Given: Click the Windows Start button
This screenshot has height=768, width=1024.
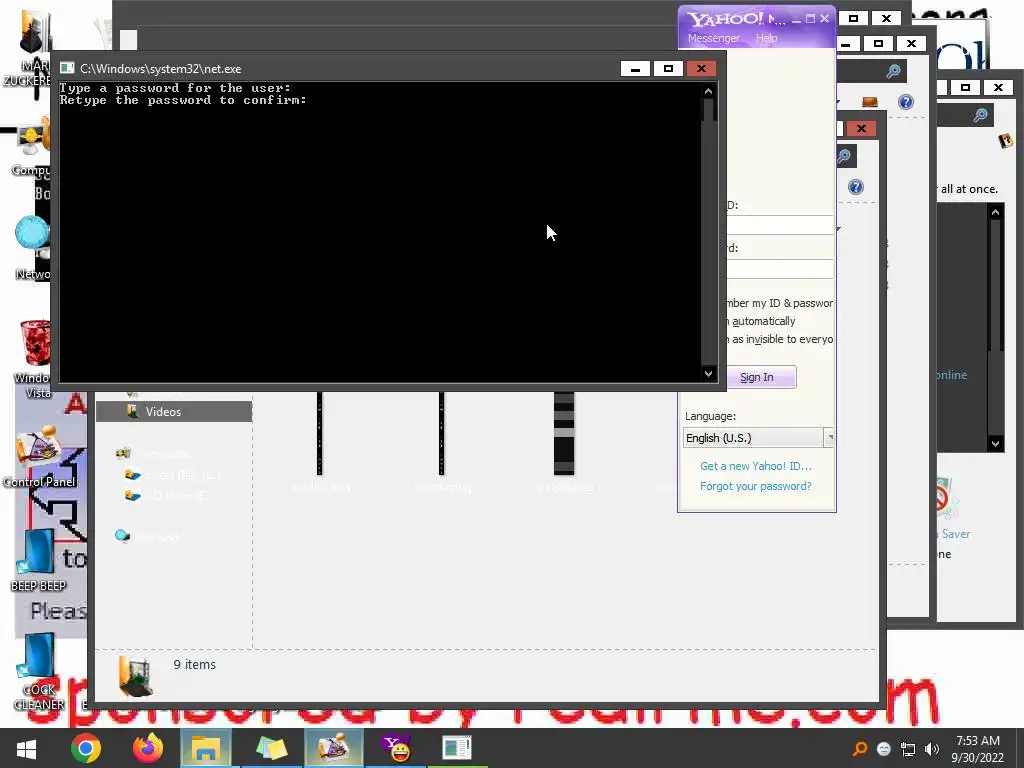Looking at the screenshot, I should 26,748.
